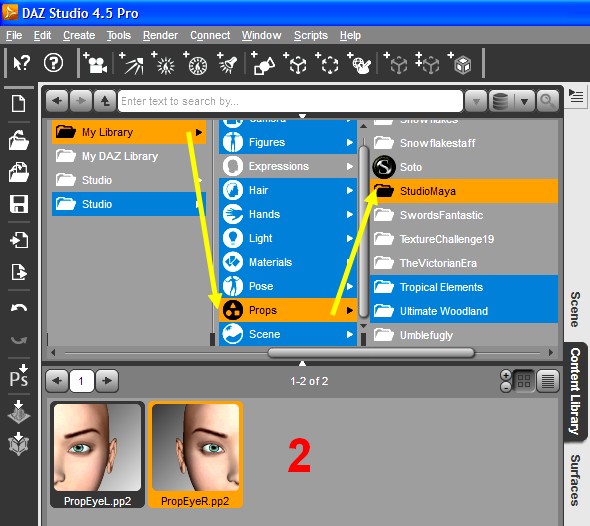Create a new D-Former
The image size is (590, 526).
tap(359, 63)
